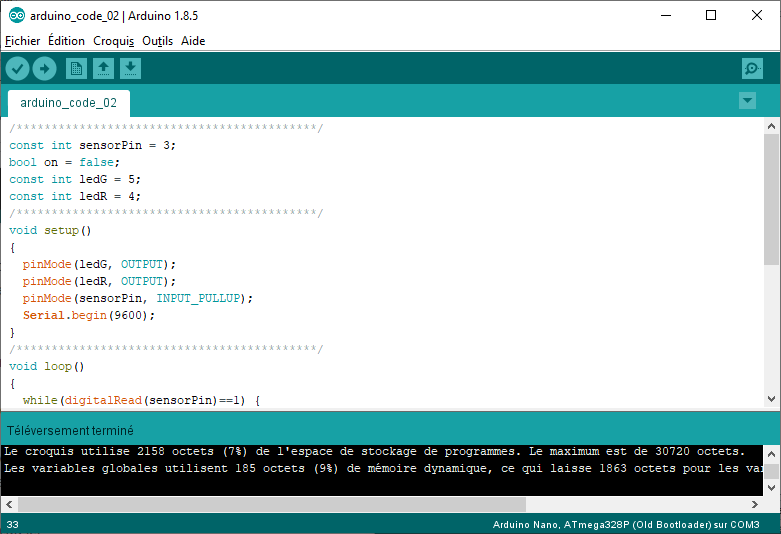
Task: Click the editor vertical scrollbar thumb
Action: pos(771,199)
